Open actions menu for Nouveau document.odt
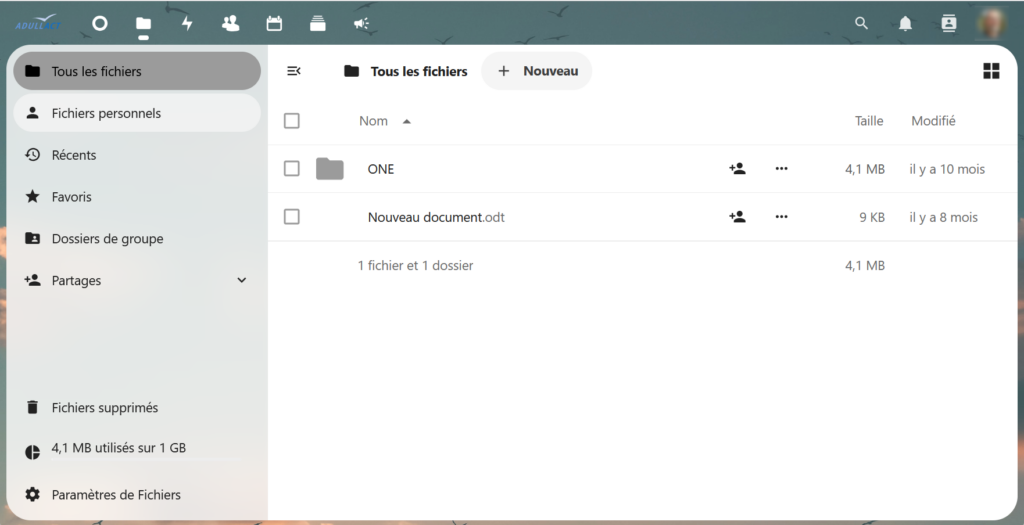Image resolution: width=1024 pixels, height=525 pixels. [782, 217]
